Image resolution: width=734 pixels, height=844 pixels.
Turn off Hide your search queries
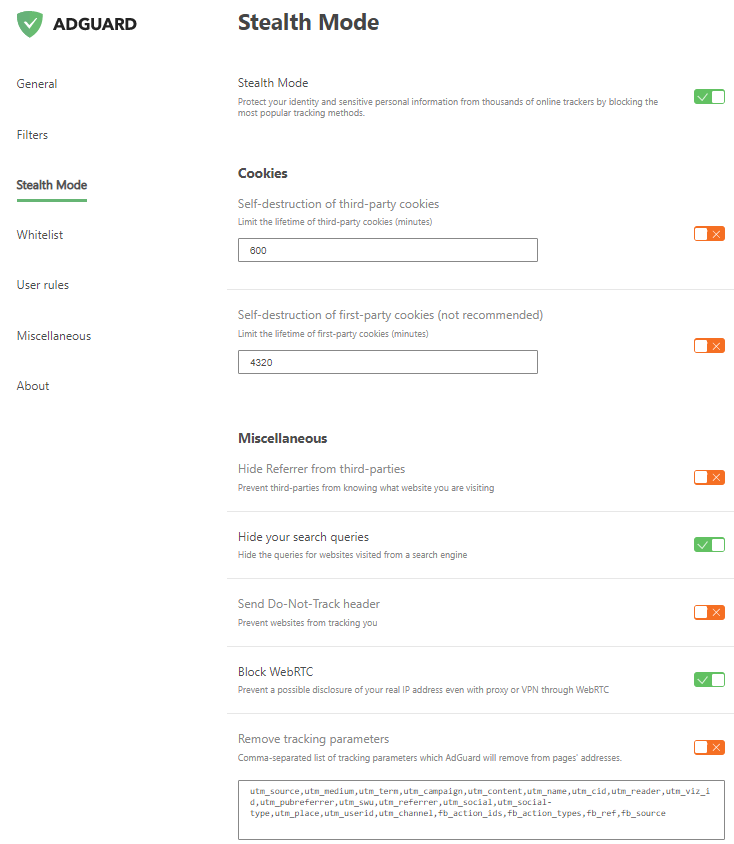[x=709, y=545]
